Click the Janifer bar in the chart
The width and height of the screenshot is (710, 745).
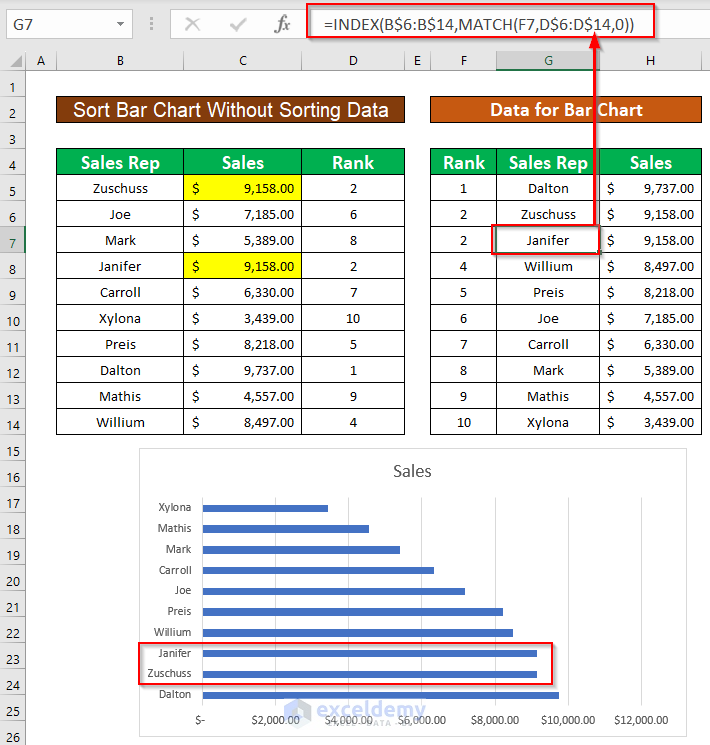(370, 653)
